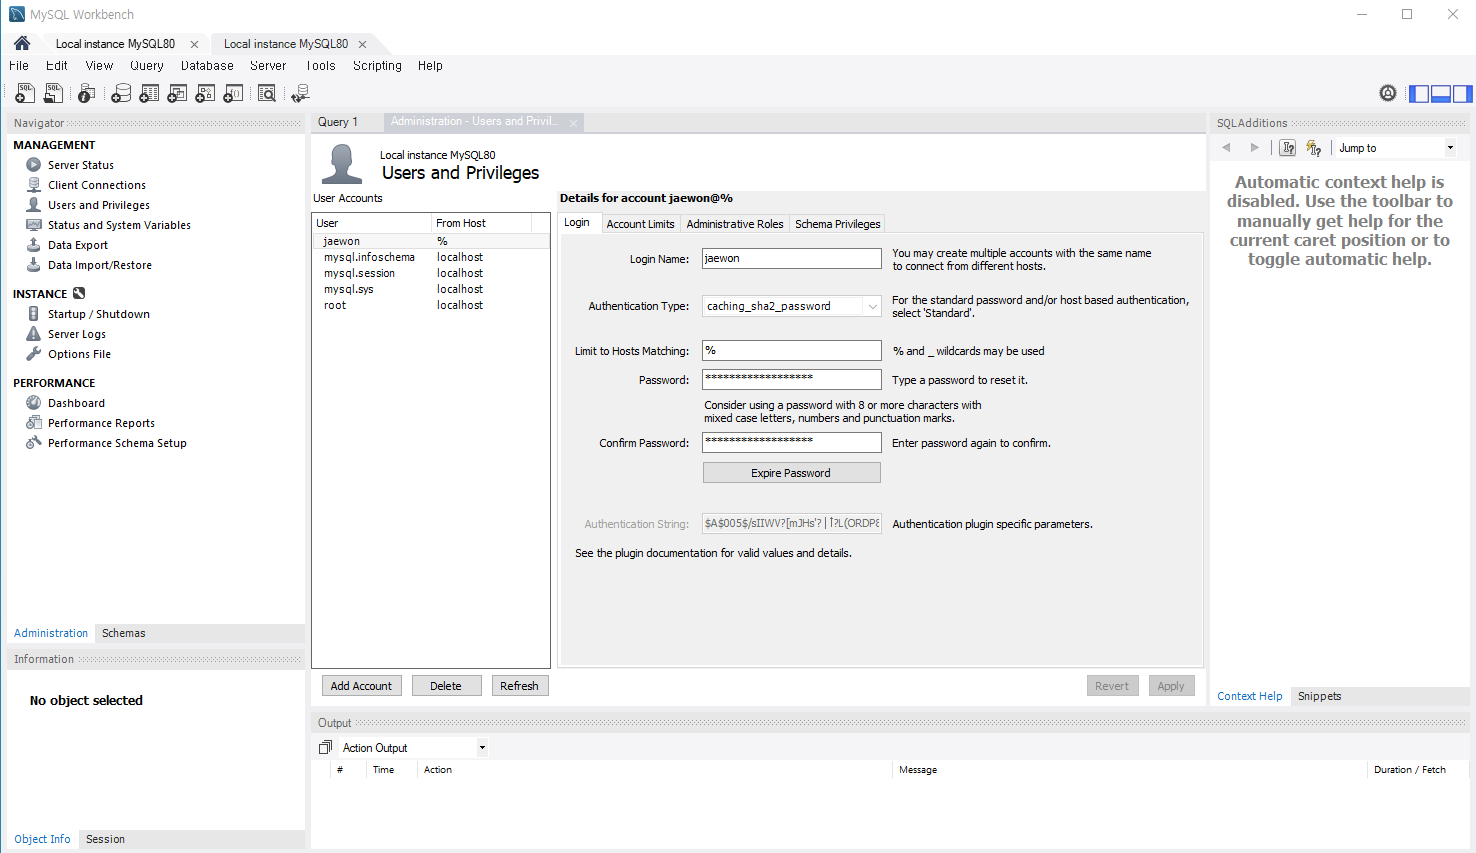Open the Scripting menu

(x=377, y=66)
